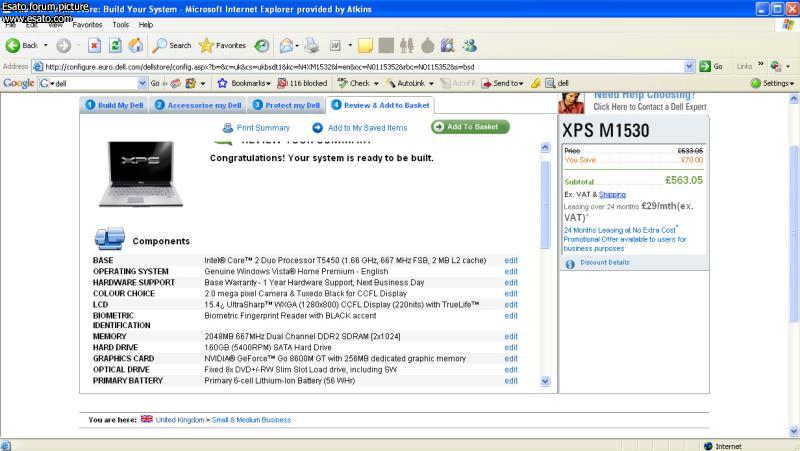Viewport: 800px width, 451px height.
Task: Click the Shipping link
Action: (612, 194)
